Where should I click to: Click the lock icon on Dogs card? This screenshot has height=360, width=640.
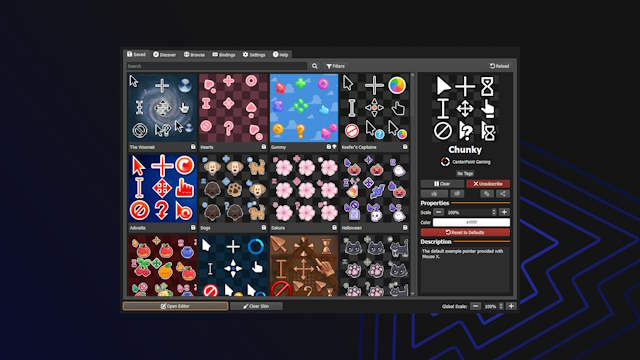264,228
